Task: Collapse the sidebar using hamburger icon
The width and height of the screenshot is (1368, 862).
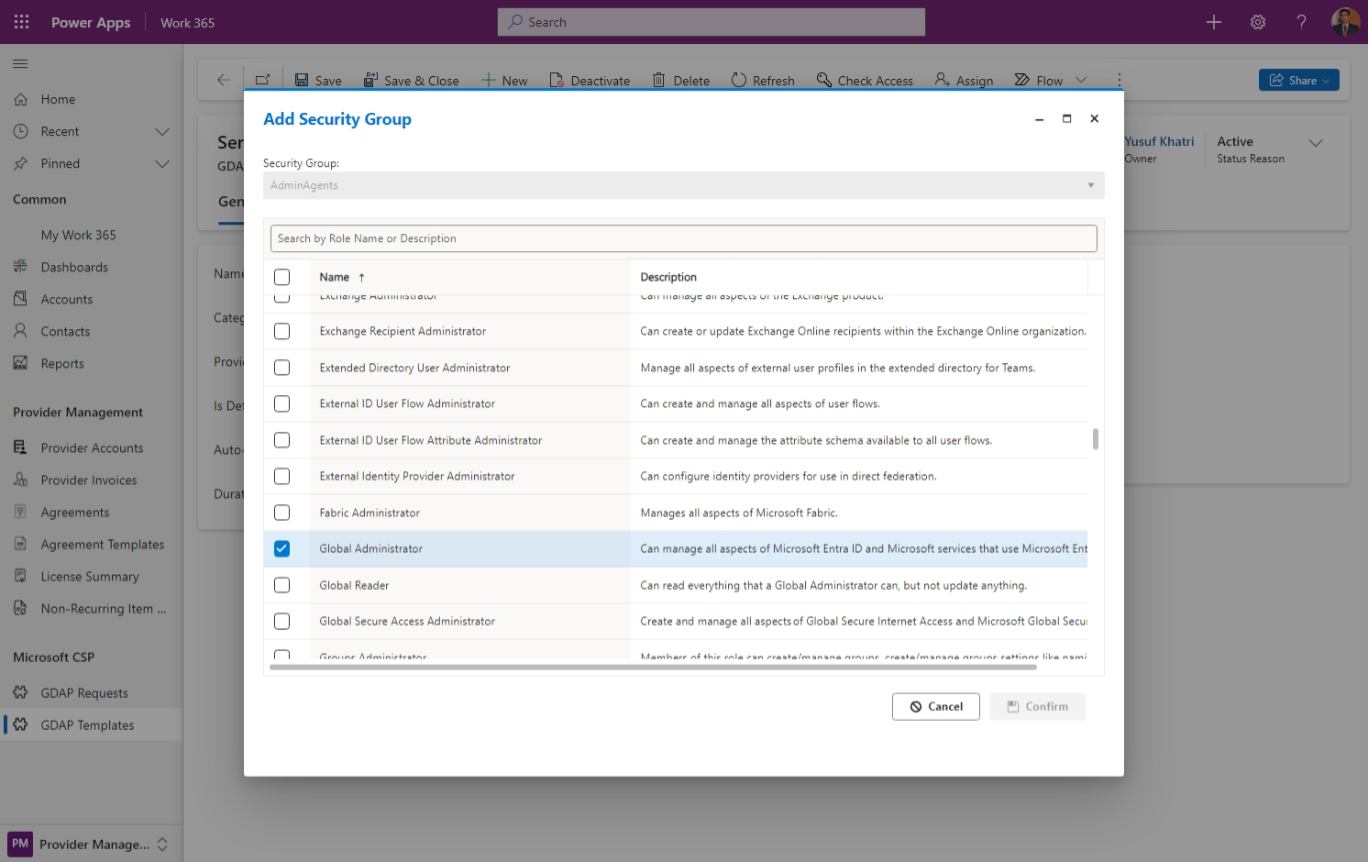Action: coord(20,64)
